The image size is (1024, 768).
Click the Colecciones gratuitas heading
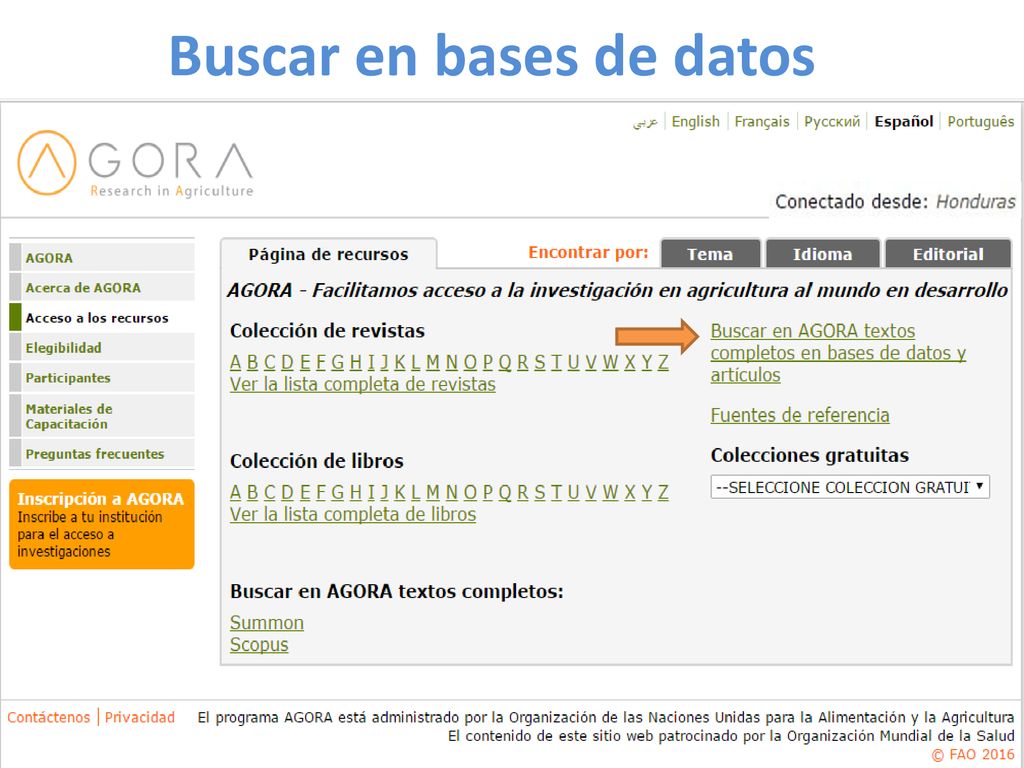coord(810,455)
